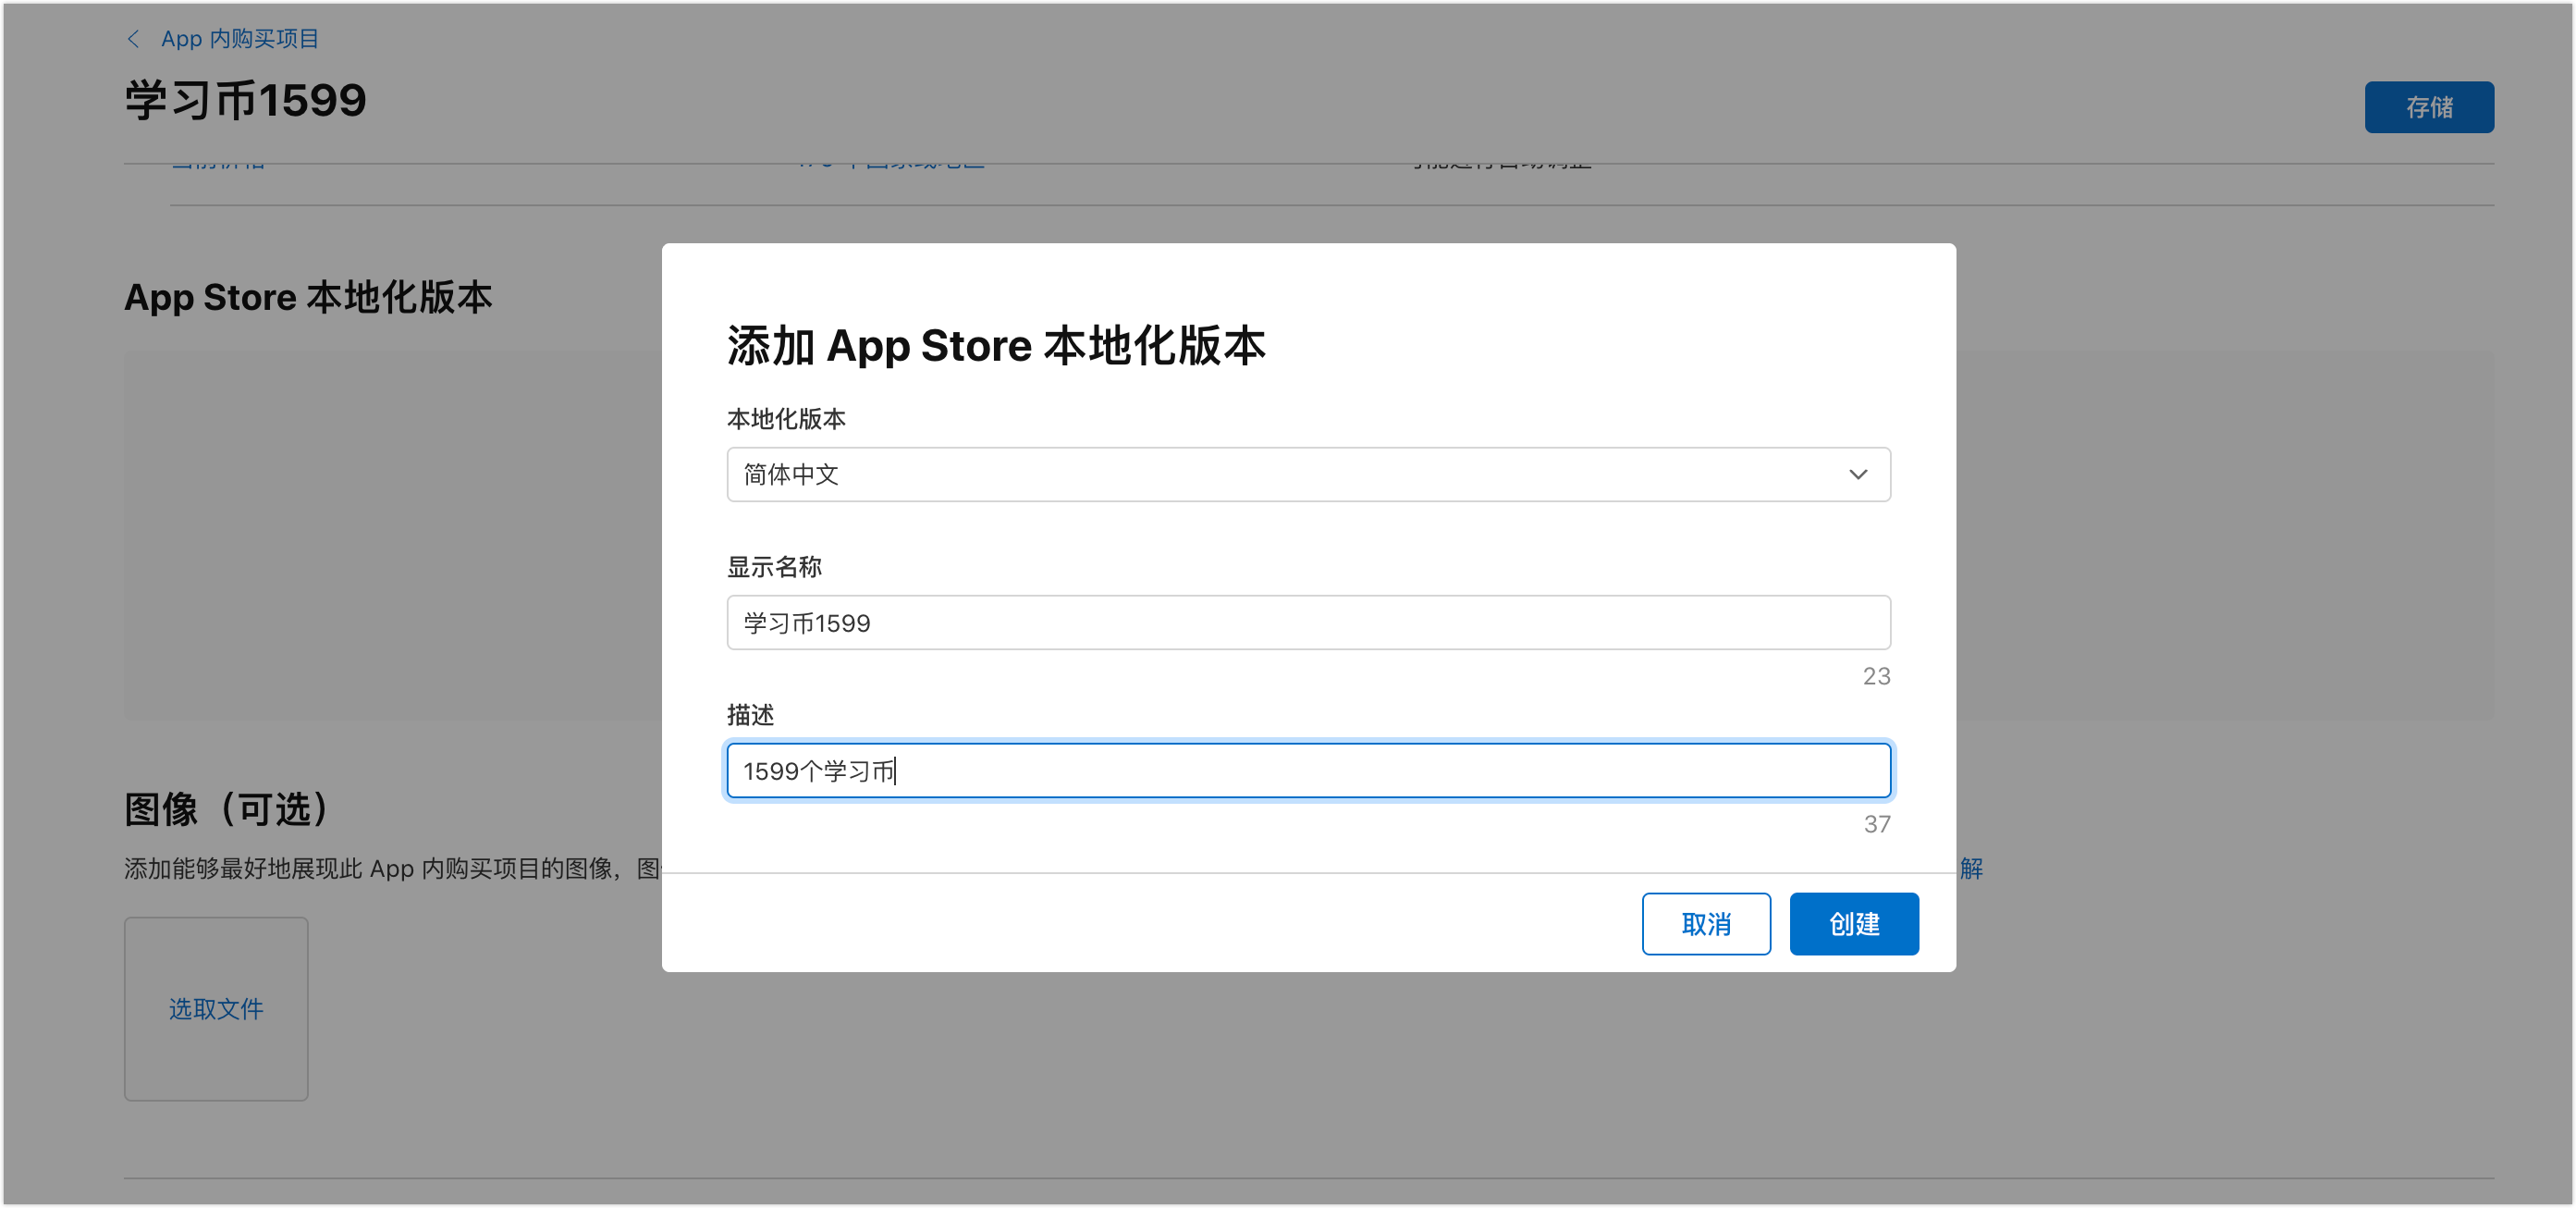
Task: Open the App 内购买项目 breadcrumb link
Action: 239,39
